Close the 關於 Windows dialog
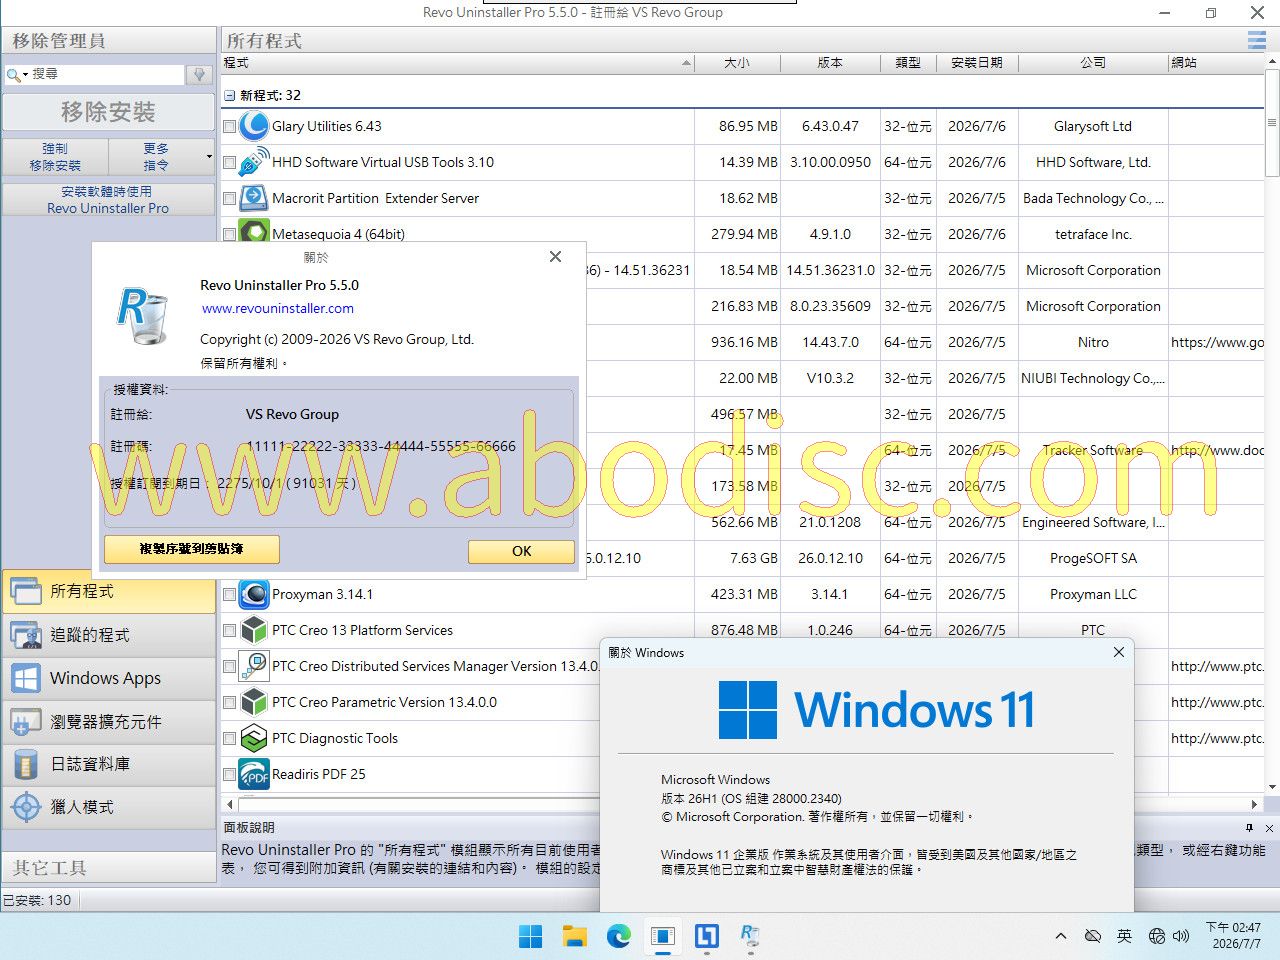Viewport: 1280px width, 960px height. pyautogui.click(x=1119, y=653)
